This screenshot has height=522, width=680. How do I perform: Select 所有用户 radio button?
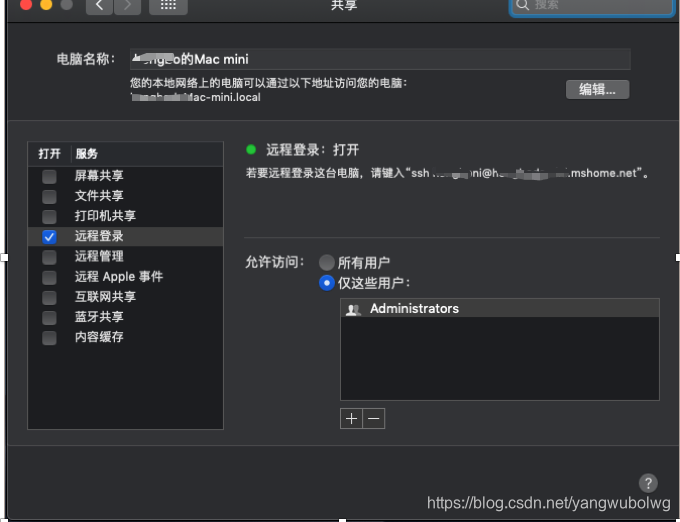tap(327, 262)
